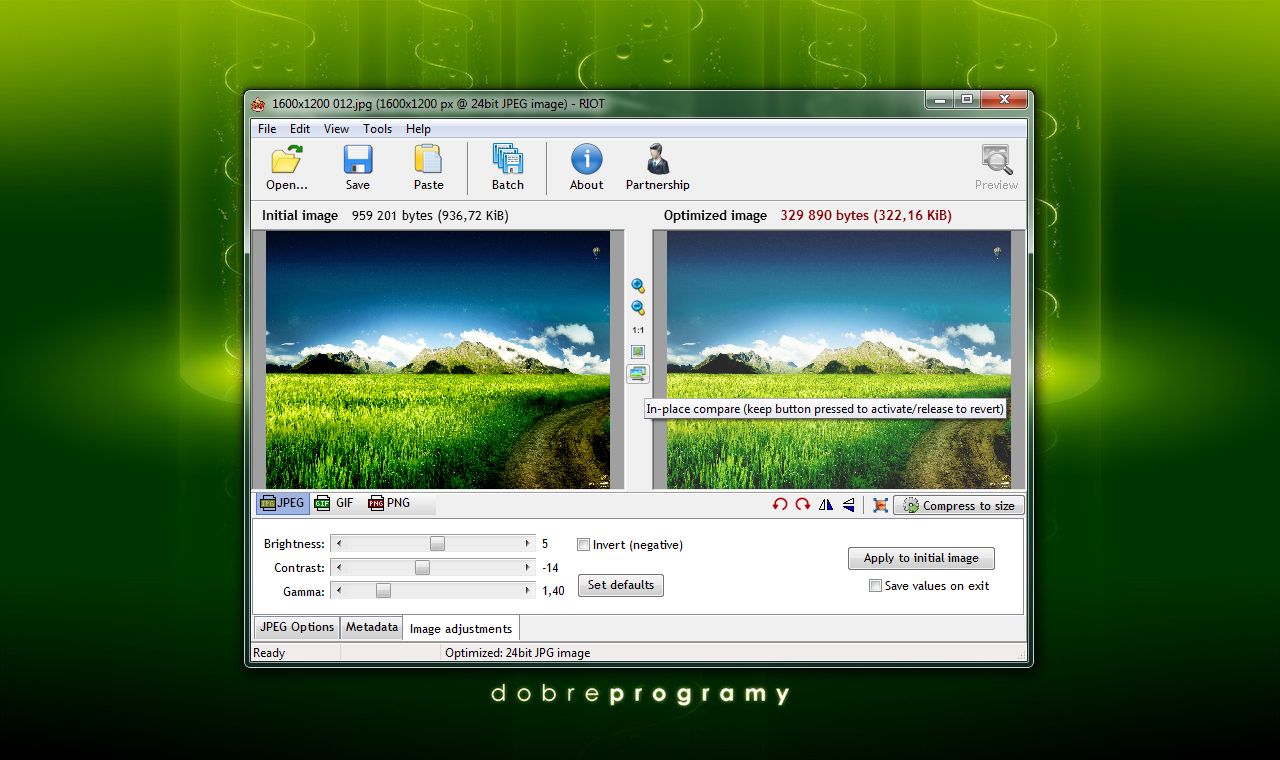1280x760 pixels.
Task: Select JPEG output format
Action: point(282,503)
